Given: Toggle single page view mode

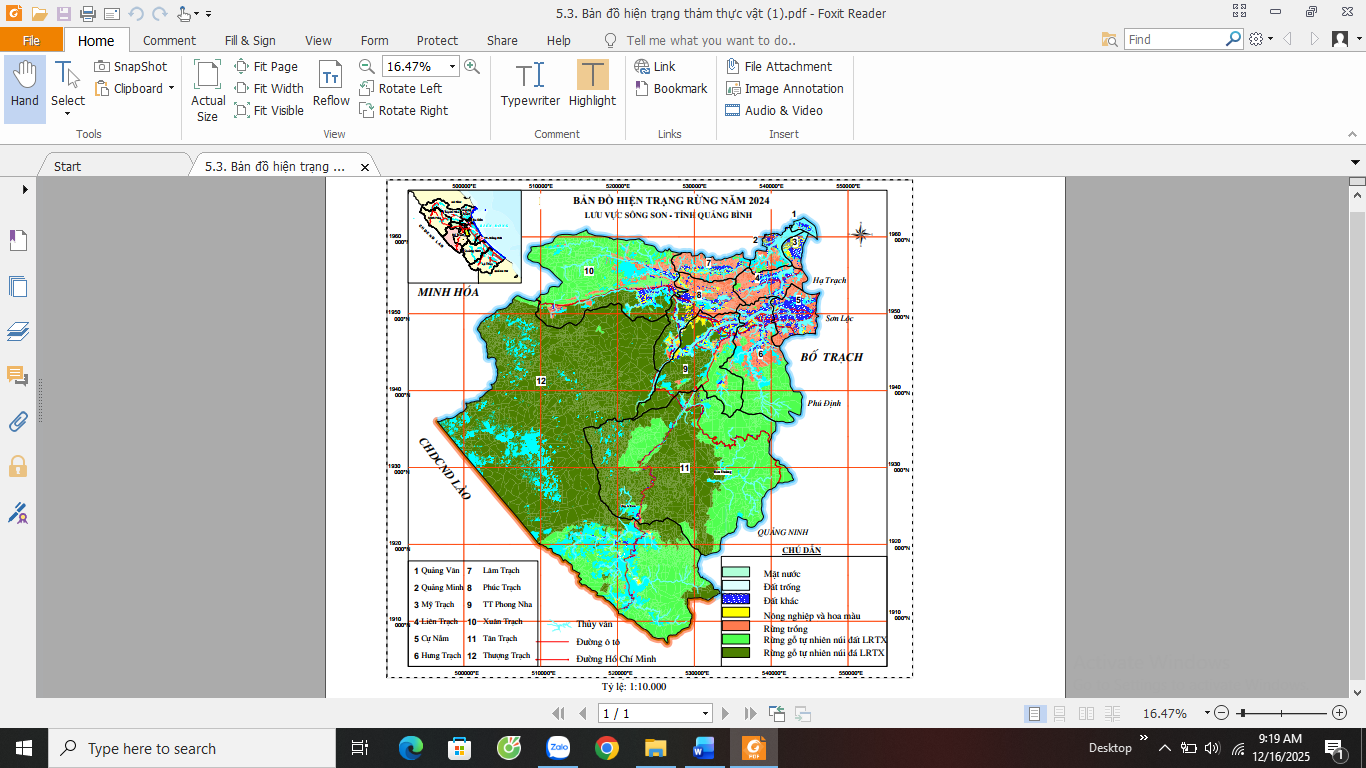Looking at the screenshot, I should point(1035,713).
